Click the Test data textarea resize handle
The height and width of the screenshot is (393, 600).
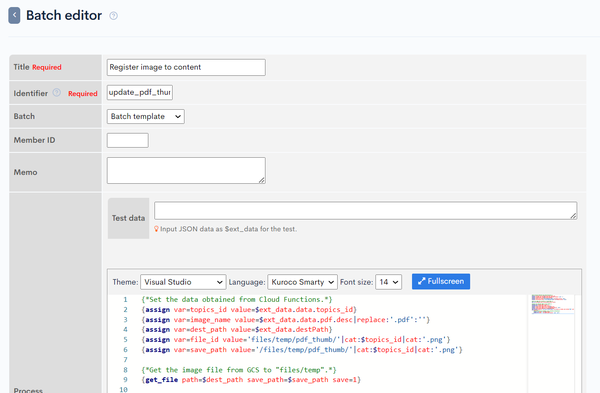tap(573, 216)
